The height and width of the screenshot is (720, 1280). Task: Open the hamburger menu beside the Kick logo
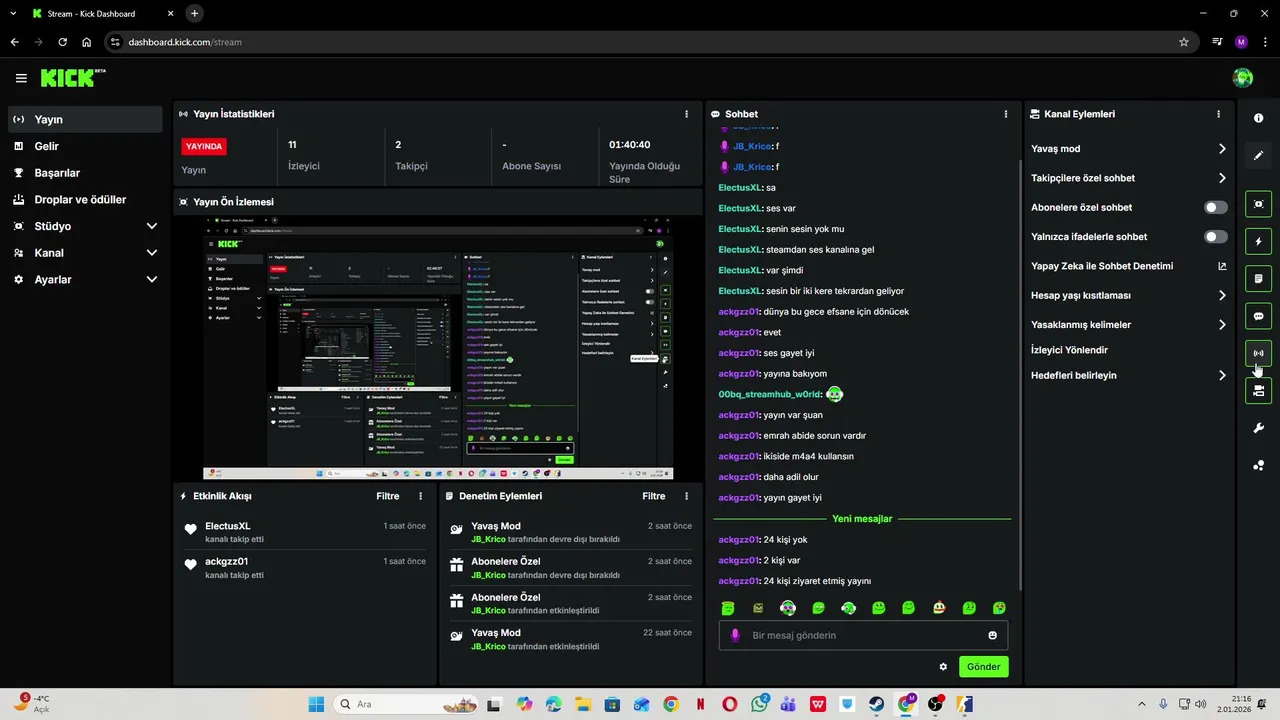21,78
